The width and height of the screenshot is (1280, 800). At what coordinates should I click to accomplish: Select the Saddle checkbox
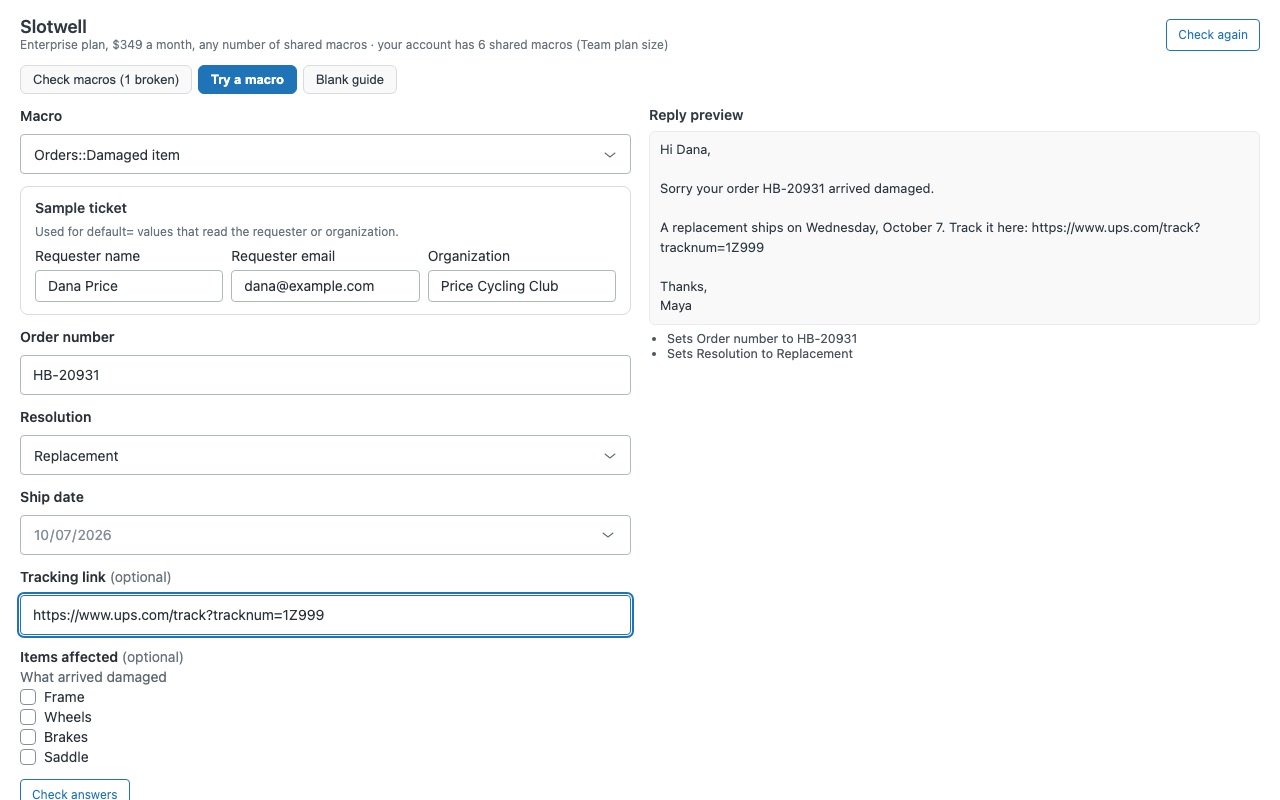[x=28, y=757]
